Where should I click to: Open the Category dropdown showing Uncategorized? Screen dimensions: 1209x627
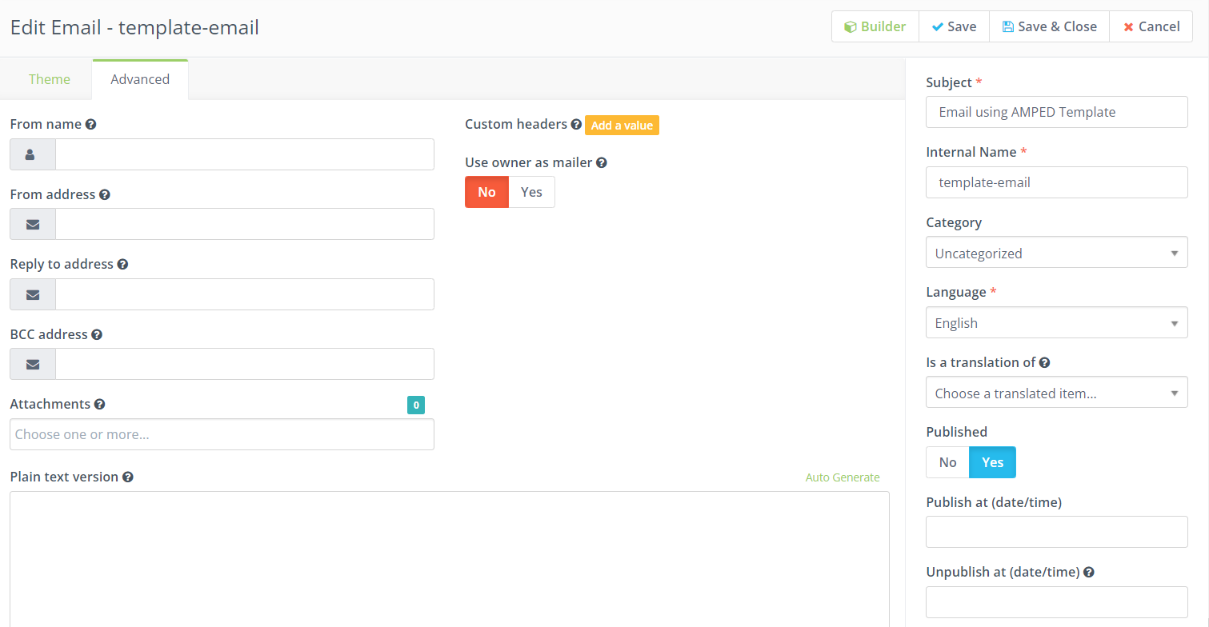[x=1056, y=253]
